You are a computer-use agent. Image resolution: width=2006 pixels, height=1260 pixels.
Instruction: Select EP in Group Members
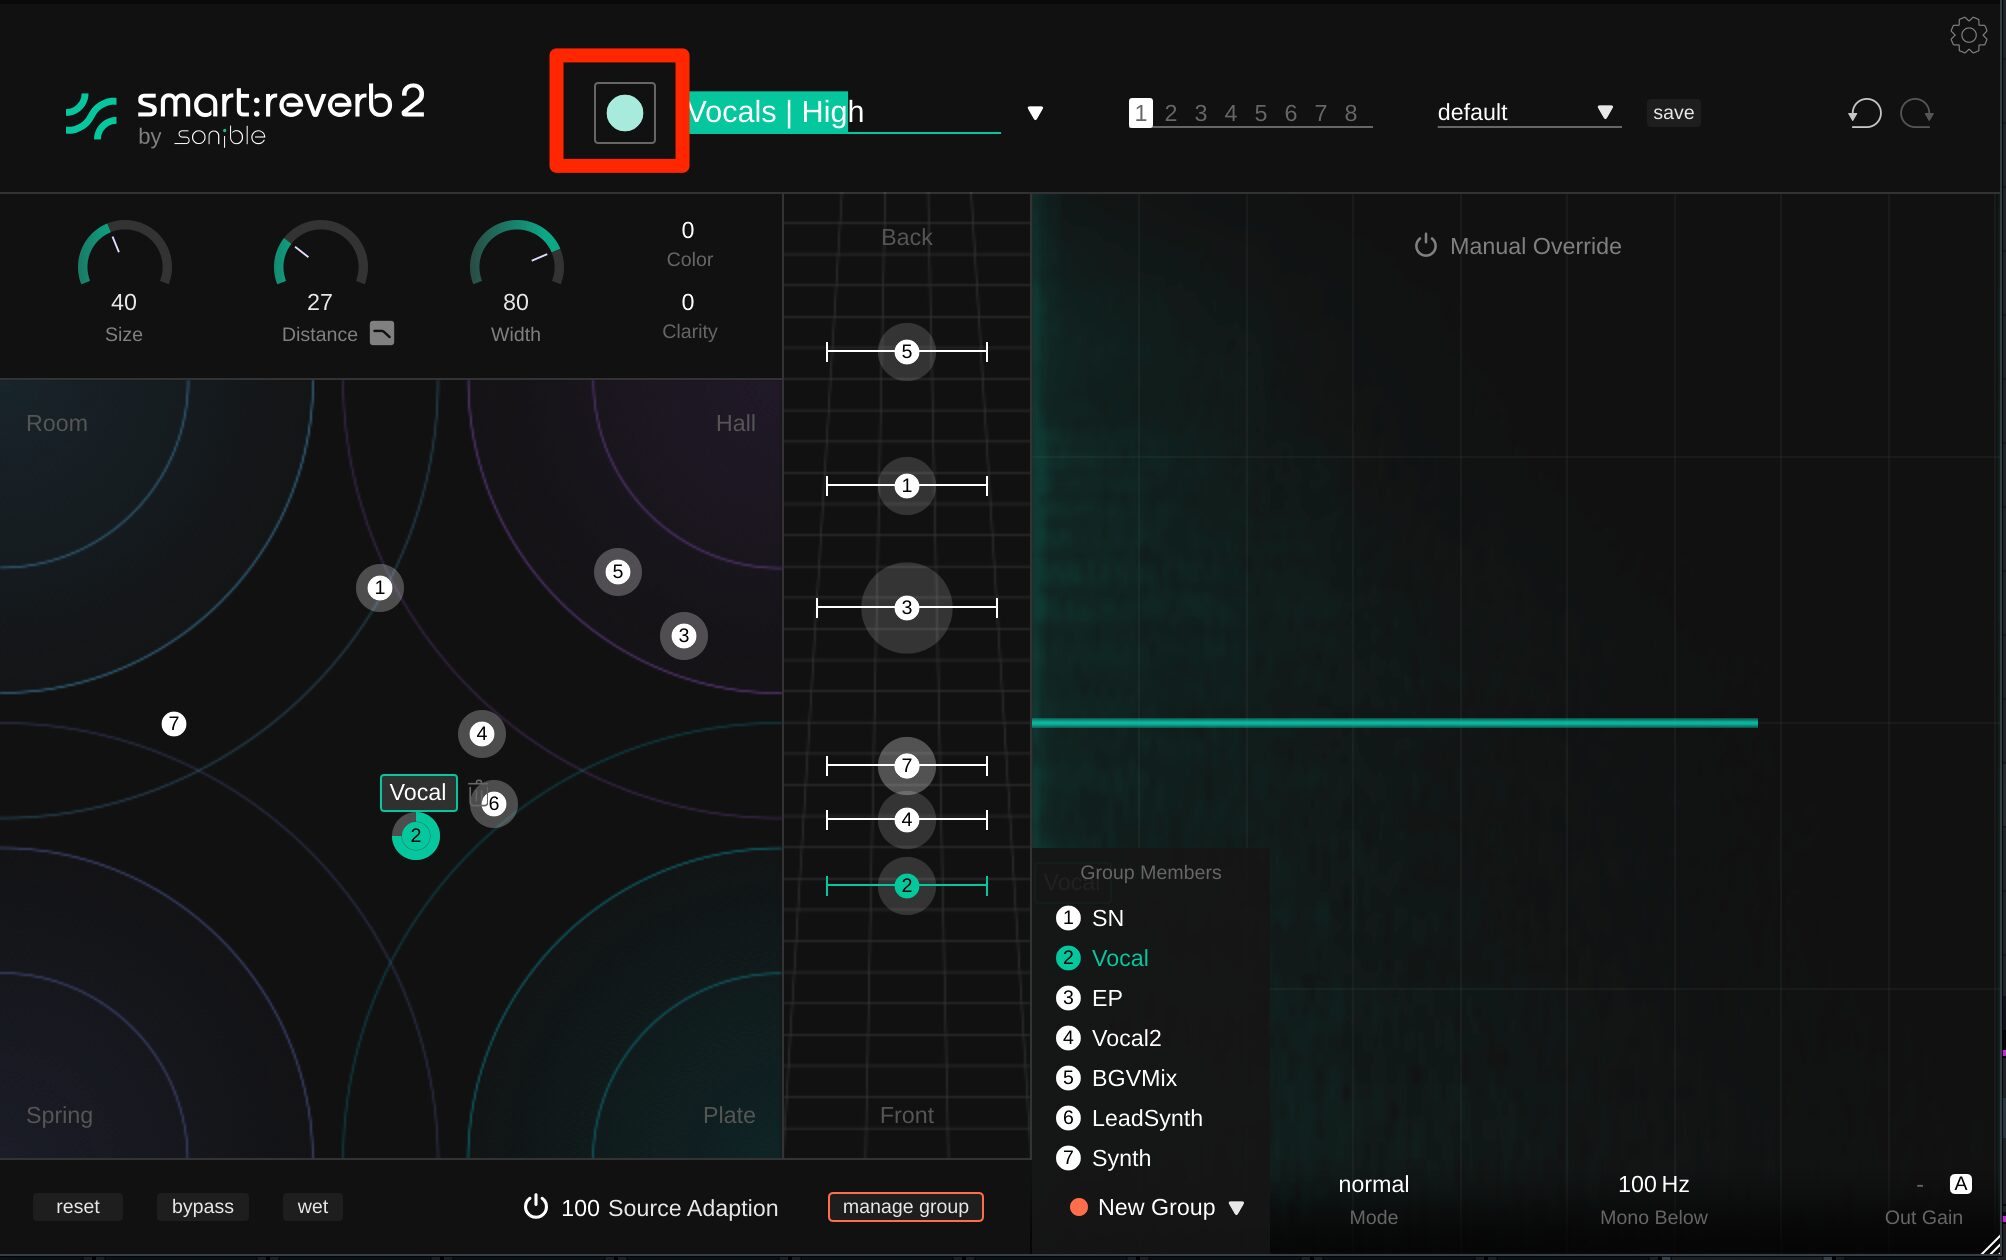point(1089,998)
